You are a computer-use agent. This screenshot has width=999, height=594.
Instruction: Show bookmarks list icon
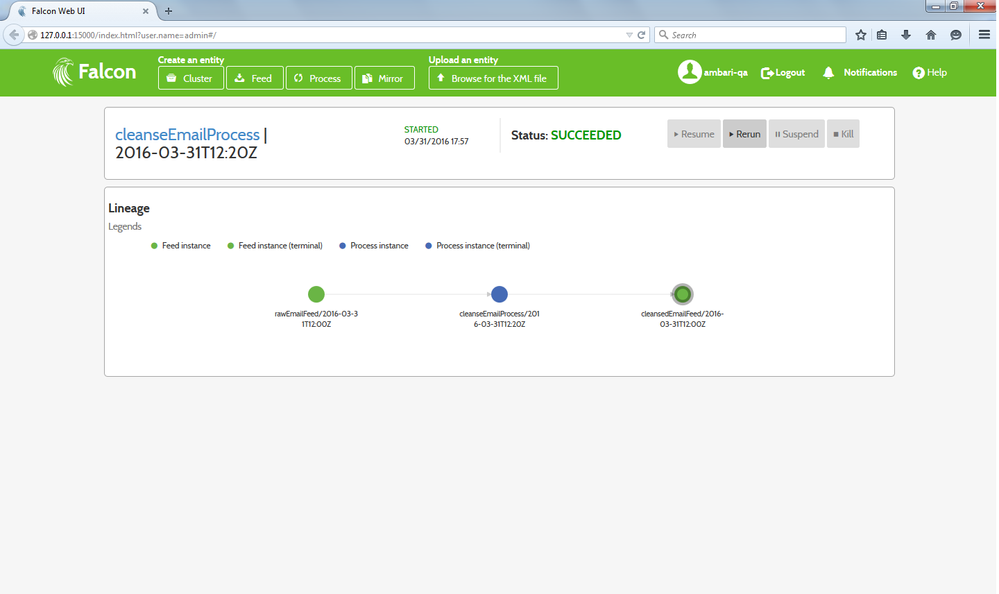point(882,35)
